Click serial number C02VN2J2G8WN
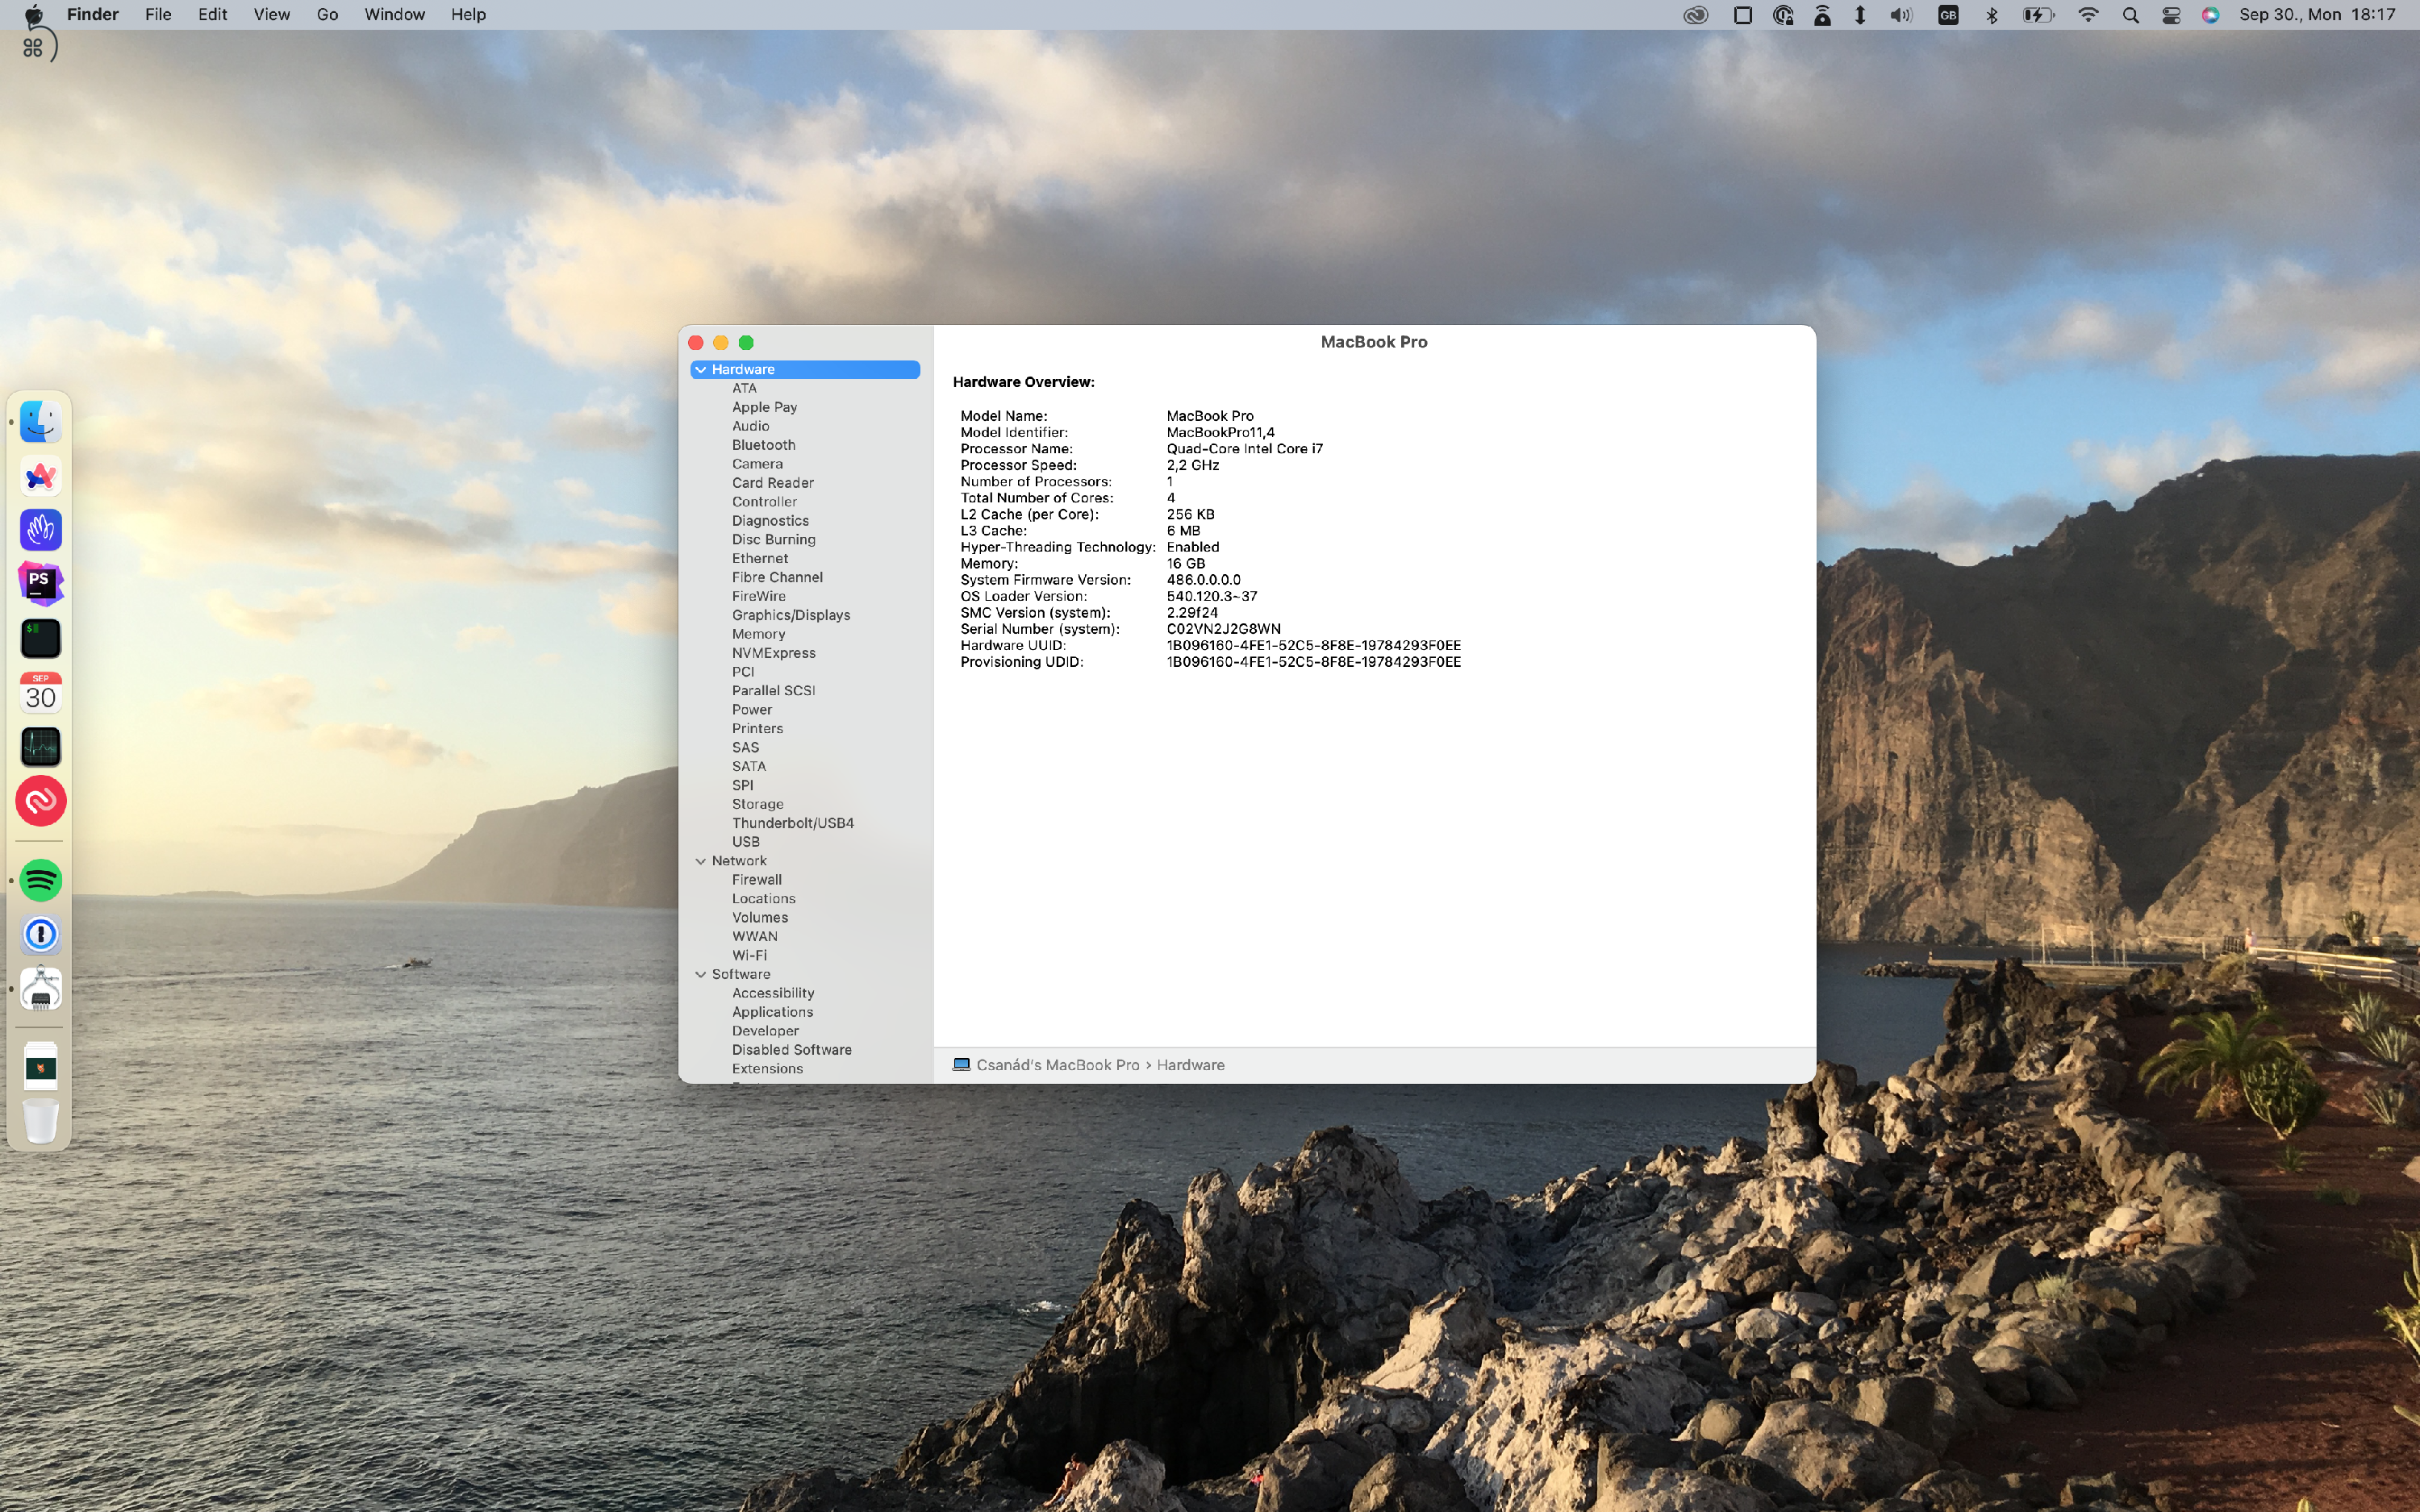The height and width of the screenshot is (1512, 2420). coord(1223,629)
